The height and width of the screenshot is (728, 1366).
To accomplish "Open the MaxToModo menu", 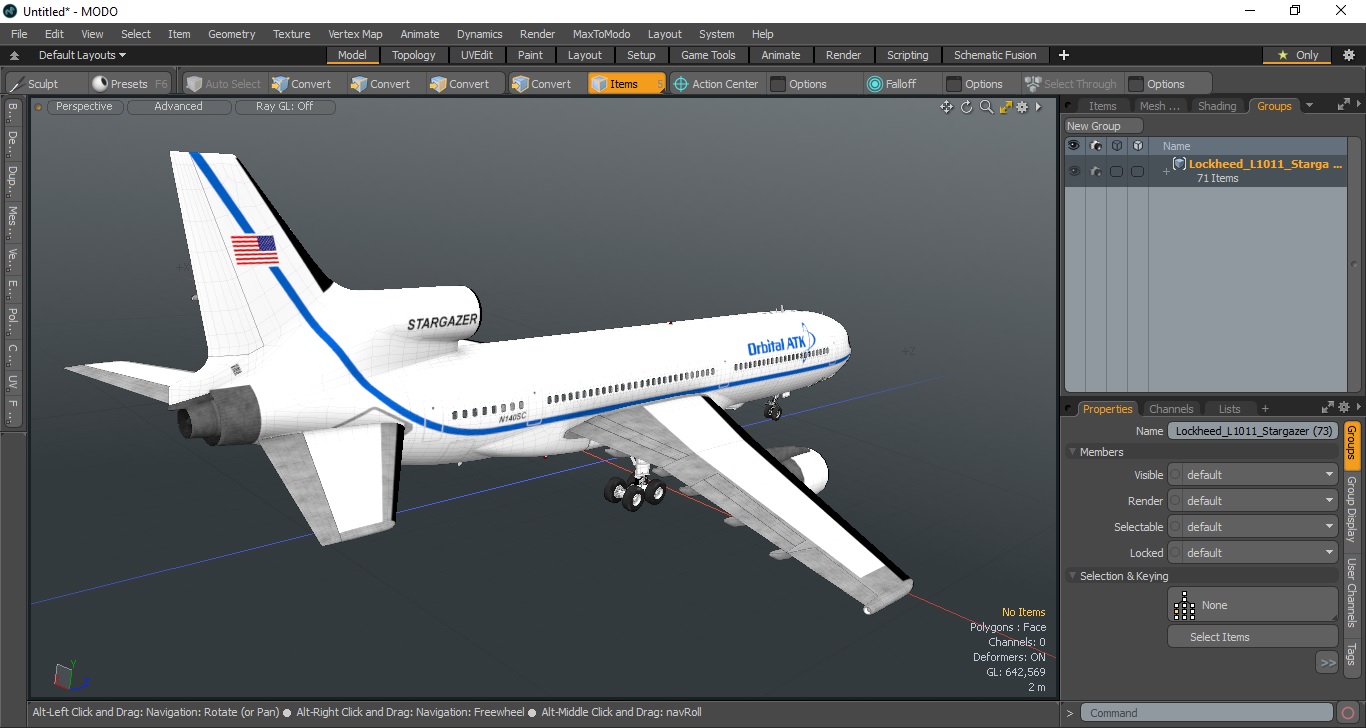I will click(x=601, y=34).
